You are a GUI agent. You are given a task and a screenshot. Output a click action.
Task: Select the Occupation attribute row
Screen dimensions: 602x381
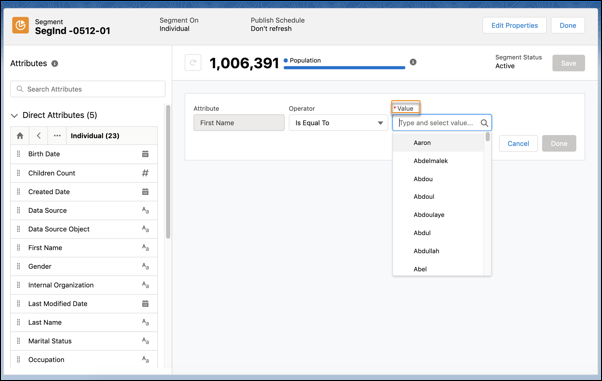pyautogui.click(x=84, y=359)
